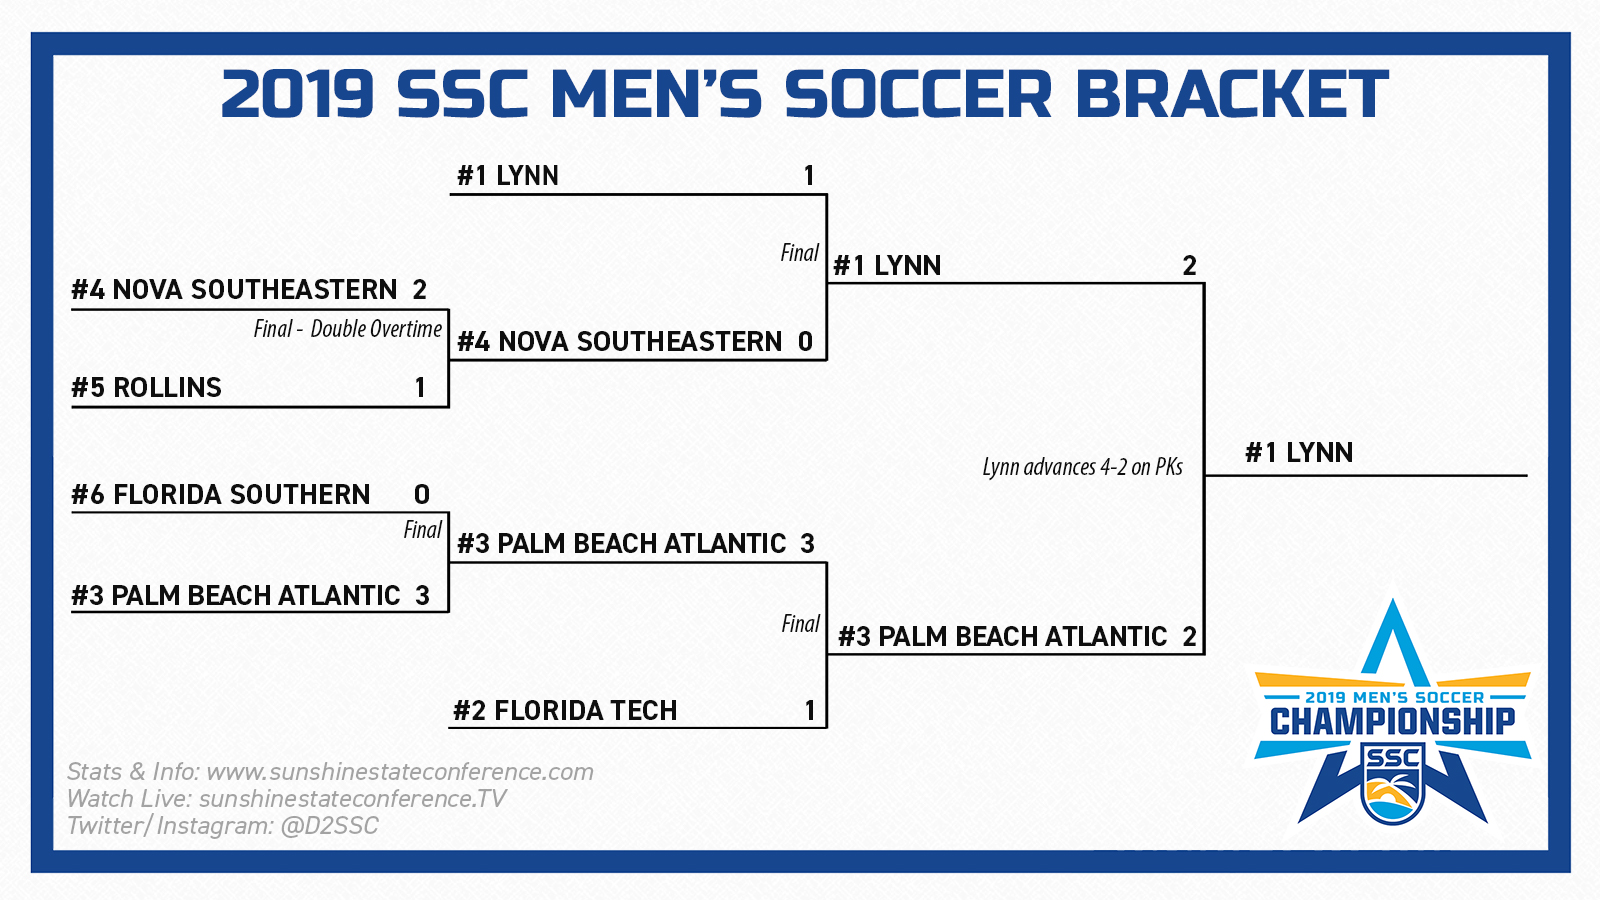Select #1 Lynn with score 1 in semifinal
This screenshot has height=900, width=1600.
pyautogui.click(x=508, y=176)
